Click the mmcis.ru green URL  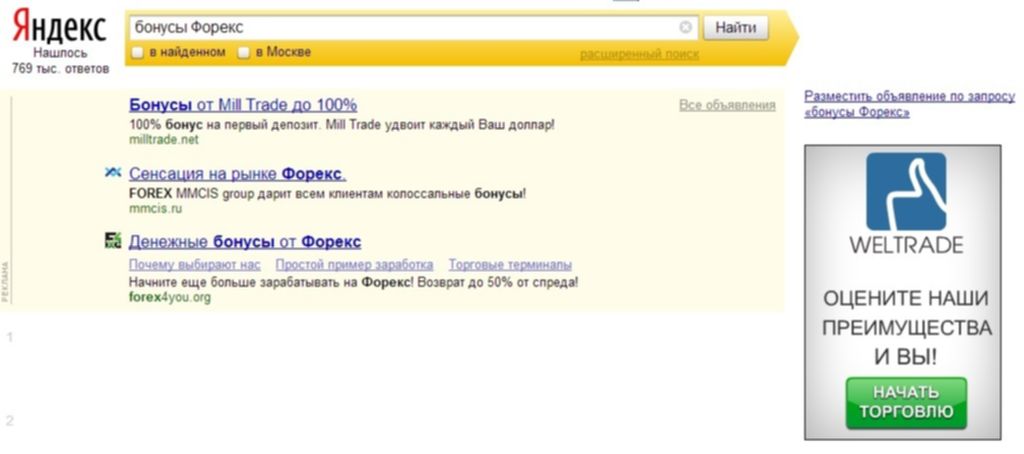pyautogui.click(x=155, y=209)
